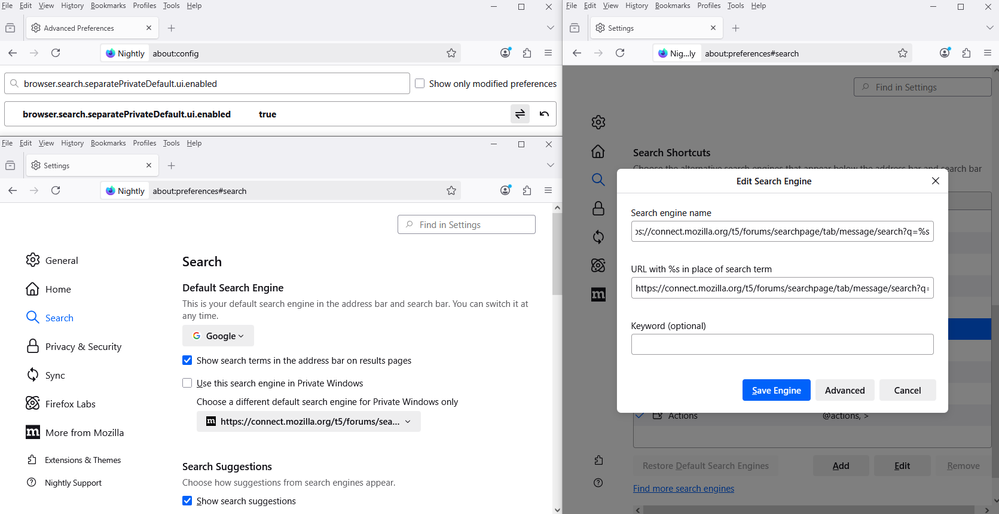Reset the about:config preference with undo arrow
The width and height of the screenshot is (999, 514).
point(544,114)
